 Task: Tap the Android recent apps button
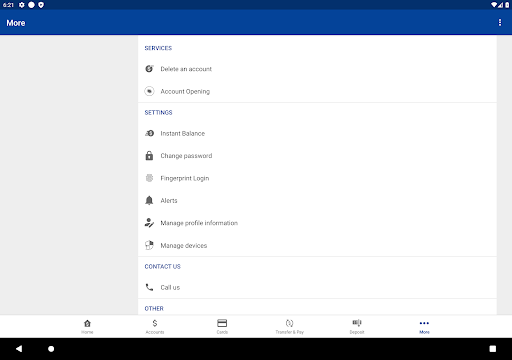(493, 349)
